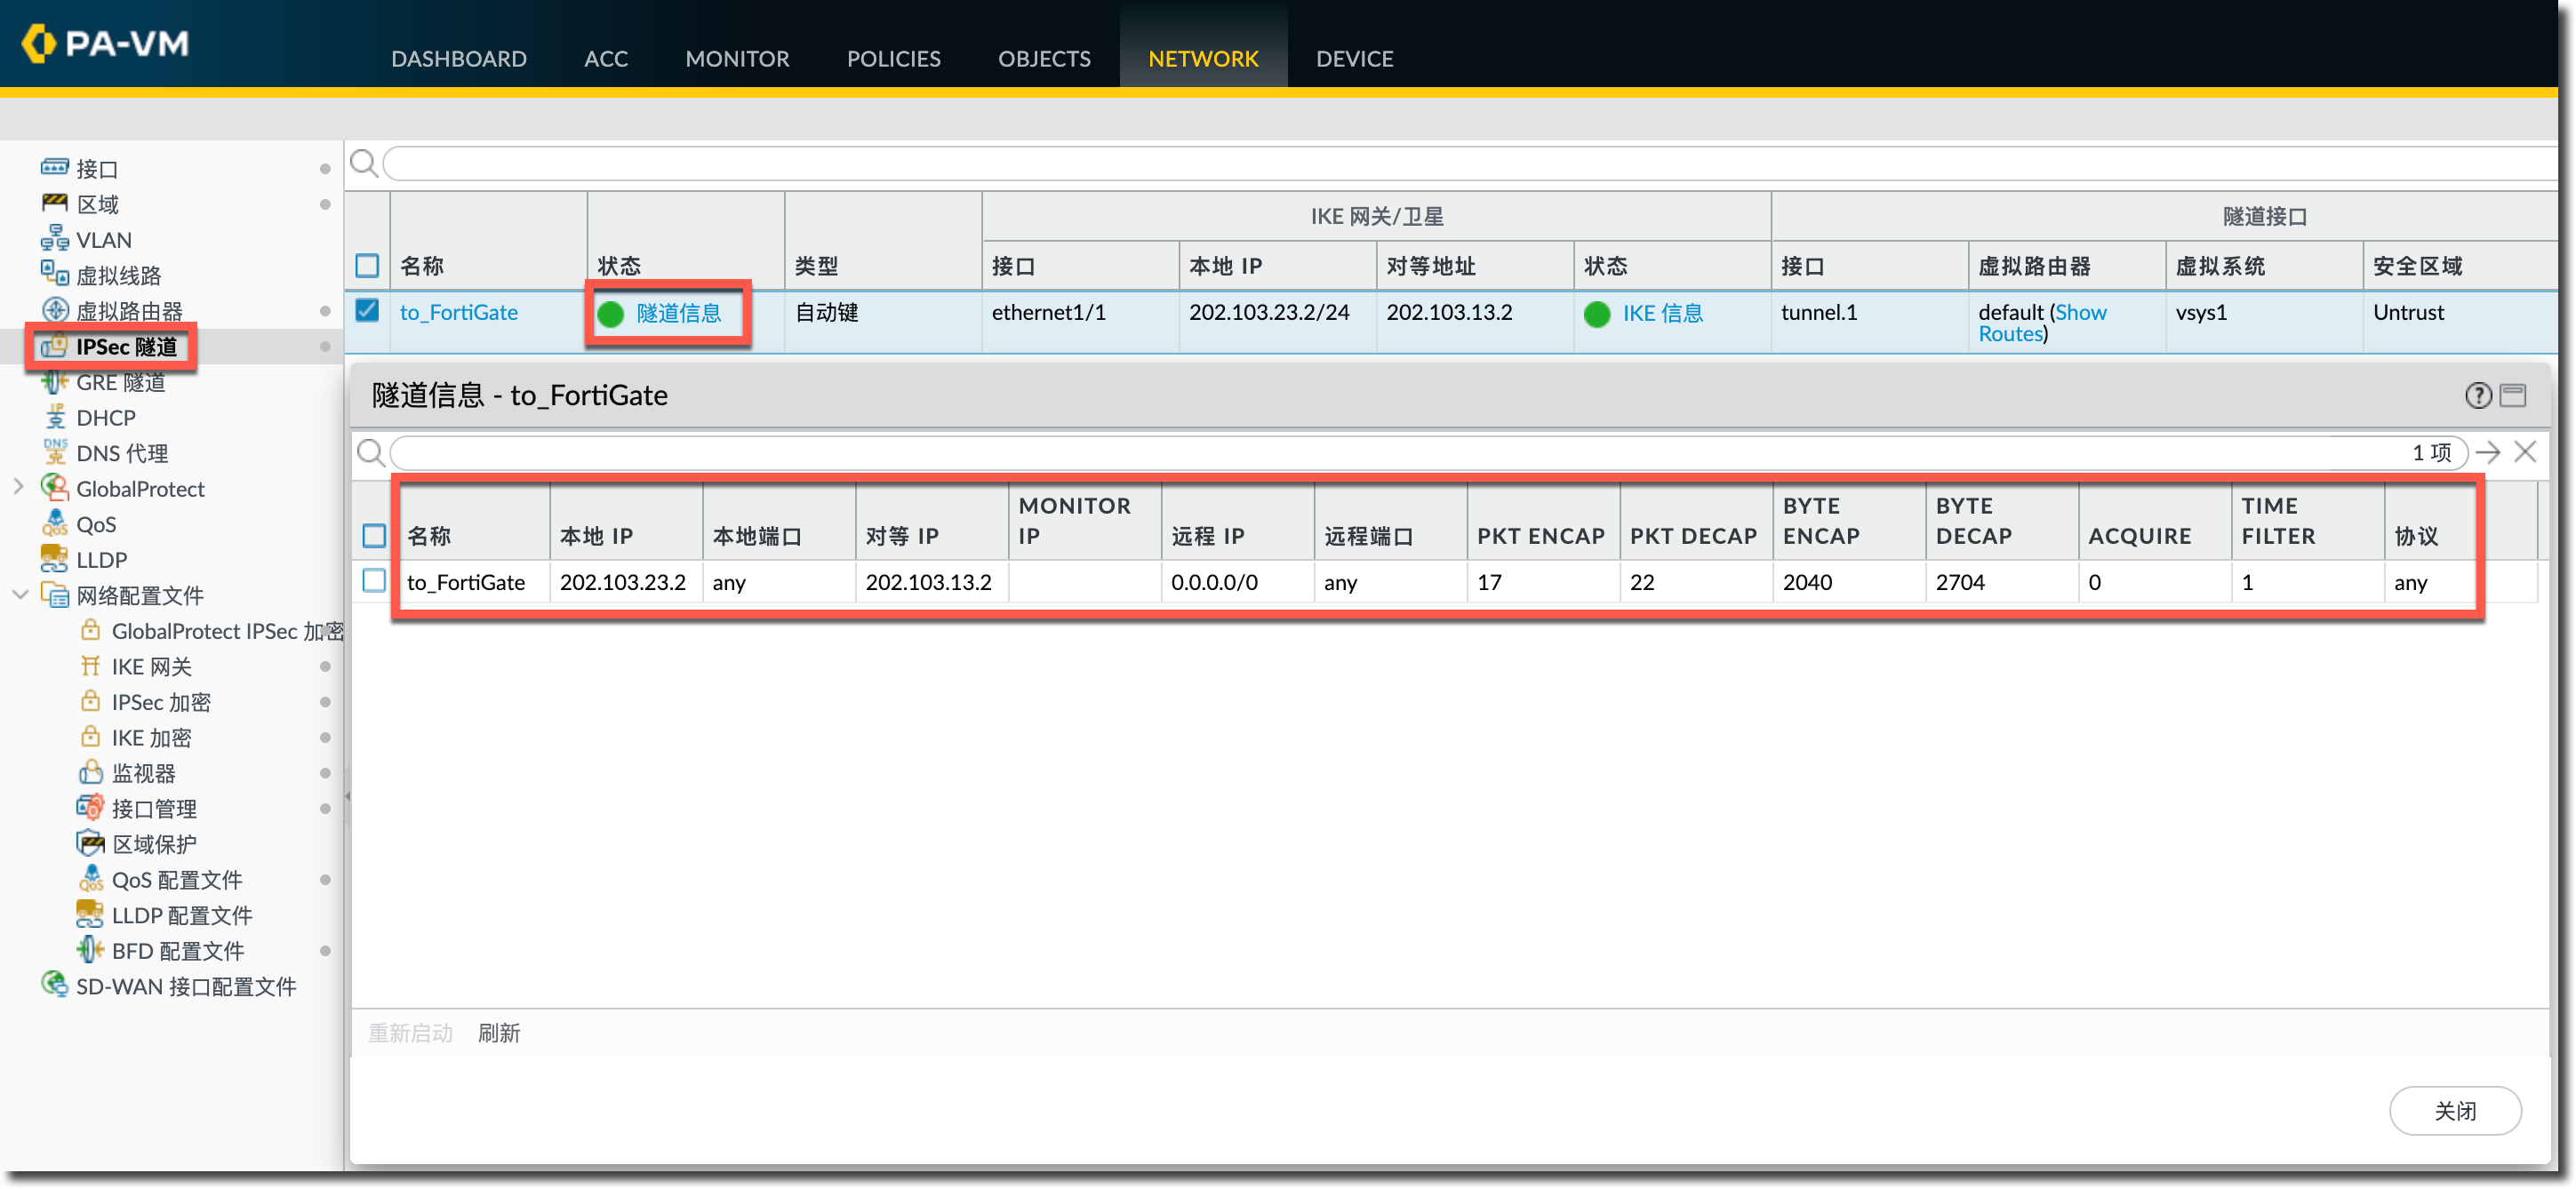Click the DHCP icon in sidebar
Screen dimensions: 2576x1189
(x=54, y=417)
